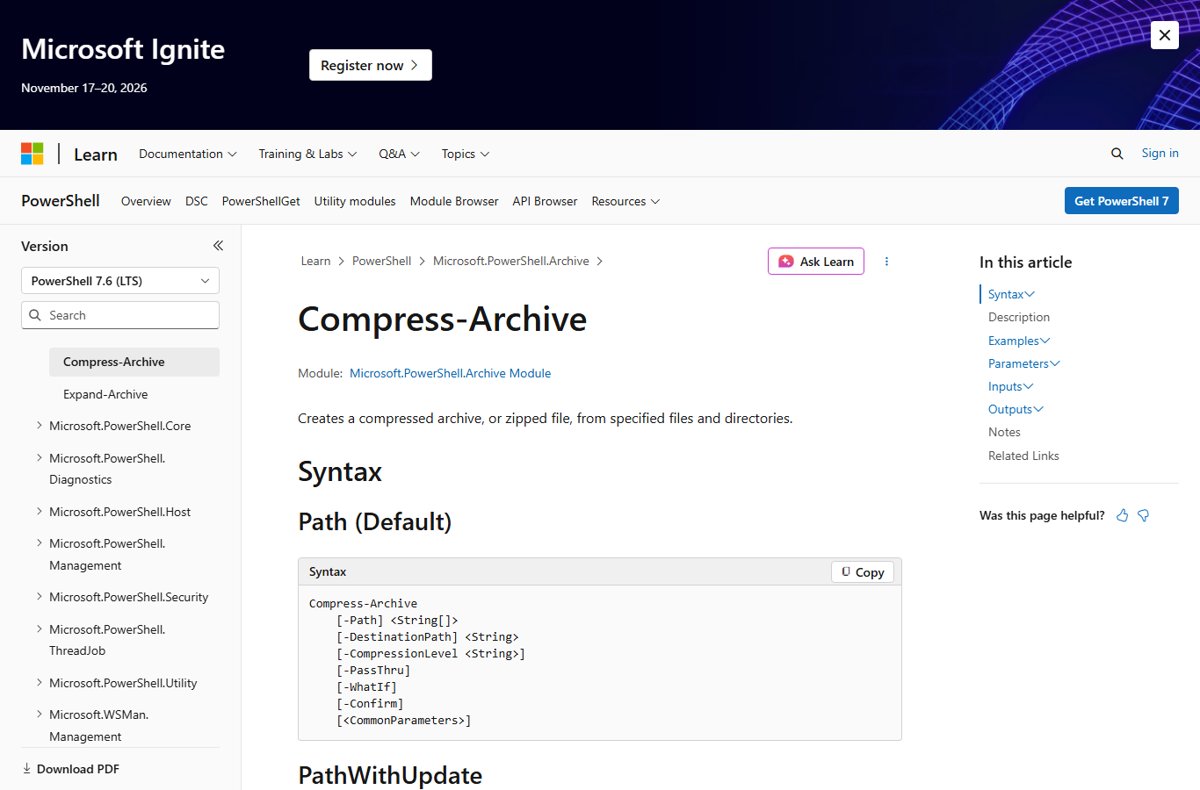Click the Download PDF link

(x=70, y=769)
